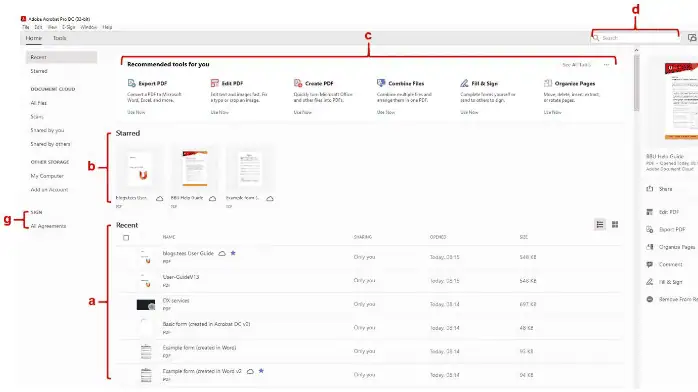Click the cloud icon on the first starred card
The height and width of the screenshot is (392, 698).
159,198
